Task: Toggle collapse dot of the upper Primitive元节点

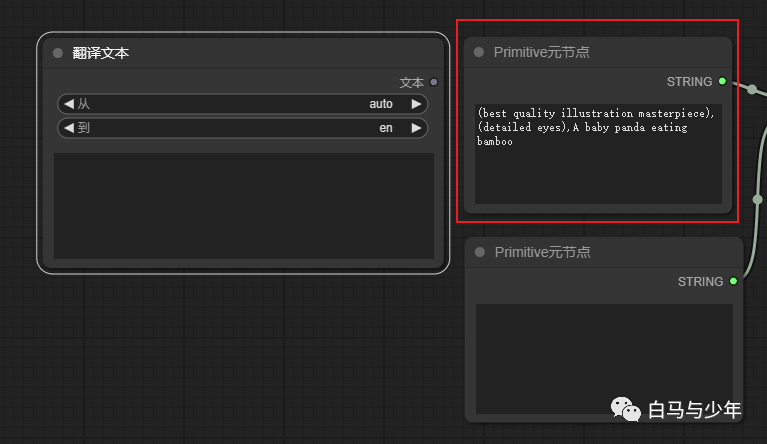Action: tap(479, 52)
